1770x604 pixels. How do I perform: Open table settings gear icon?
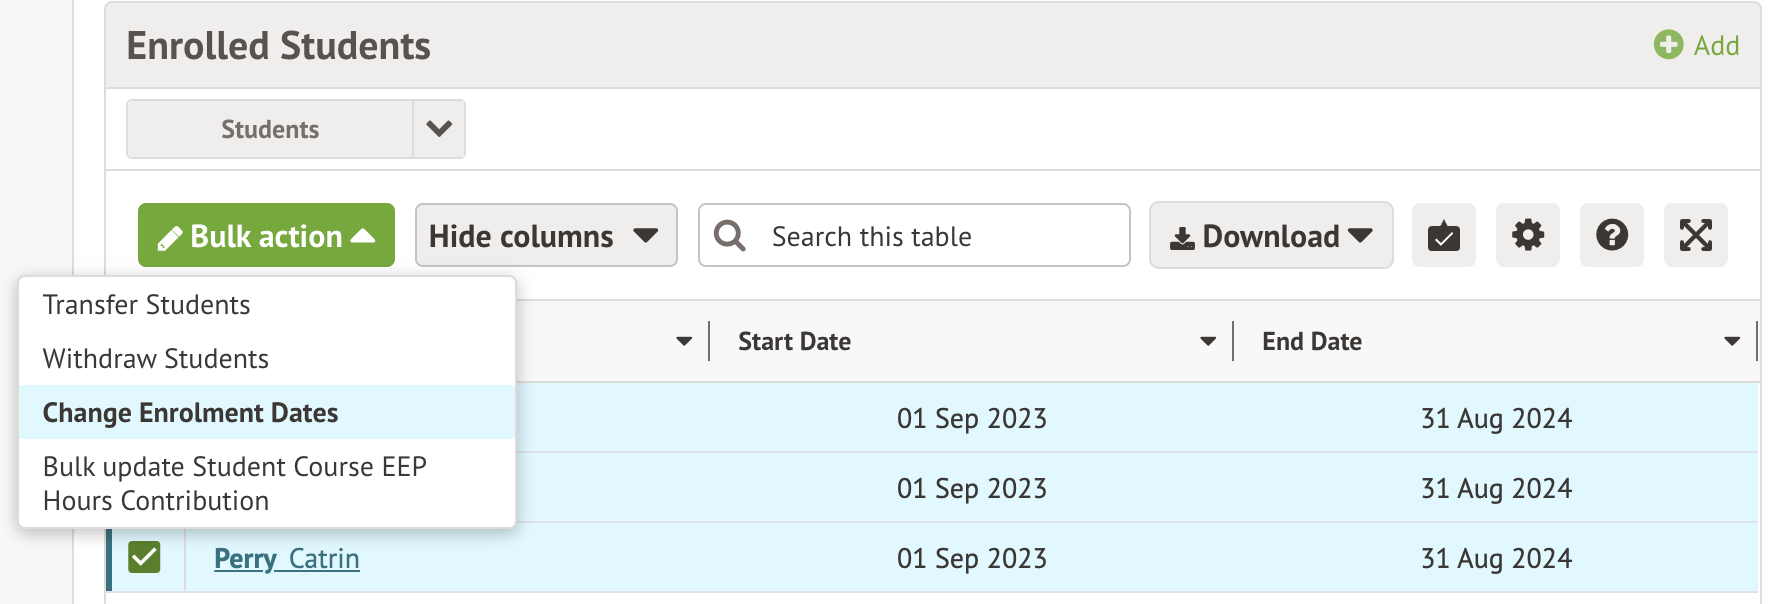pos(1527,236)
